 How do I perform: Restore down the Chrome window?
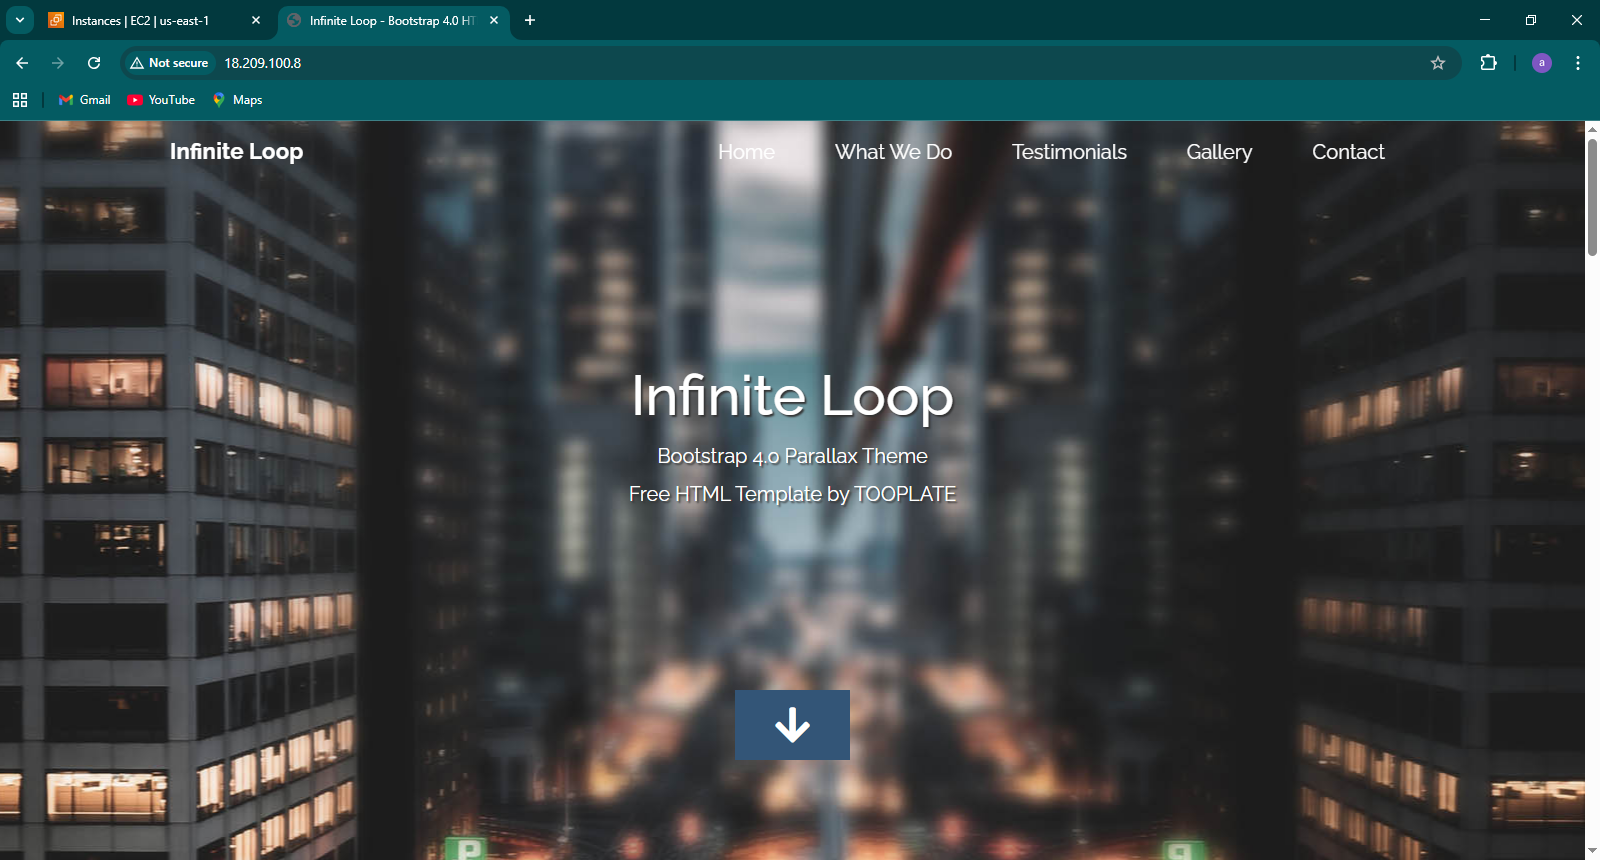coord(1531,20)
